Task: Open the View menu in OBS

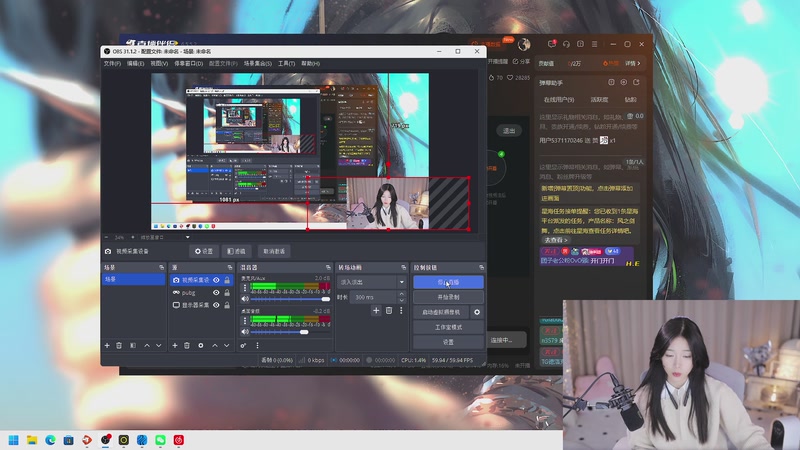Action: tap(159, 63)
